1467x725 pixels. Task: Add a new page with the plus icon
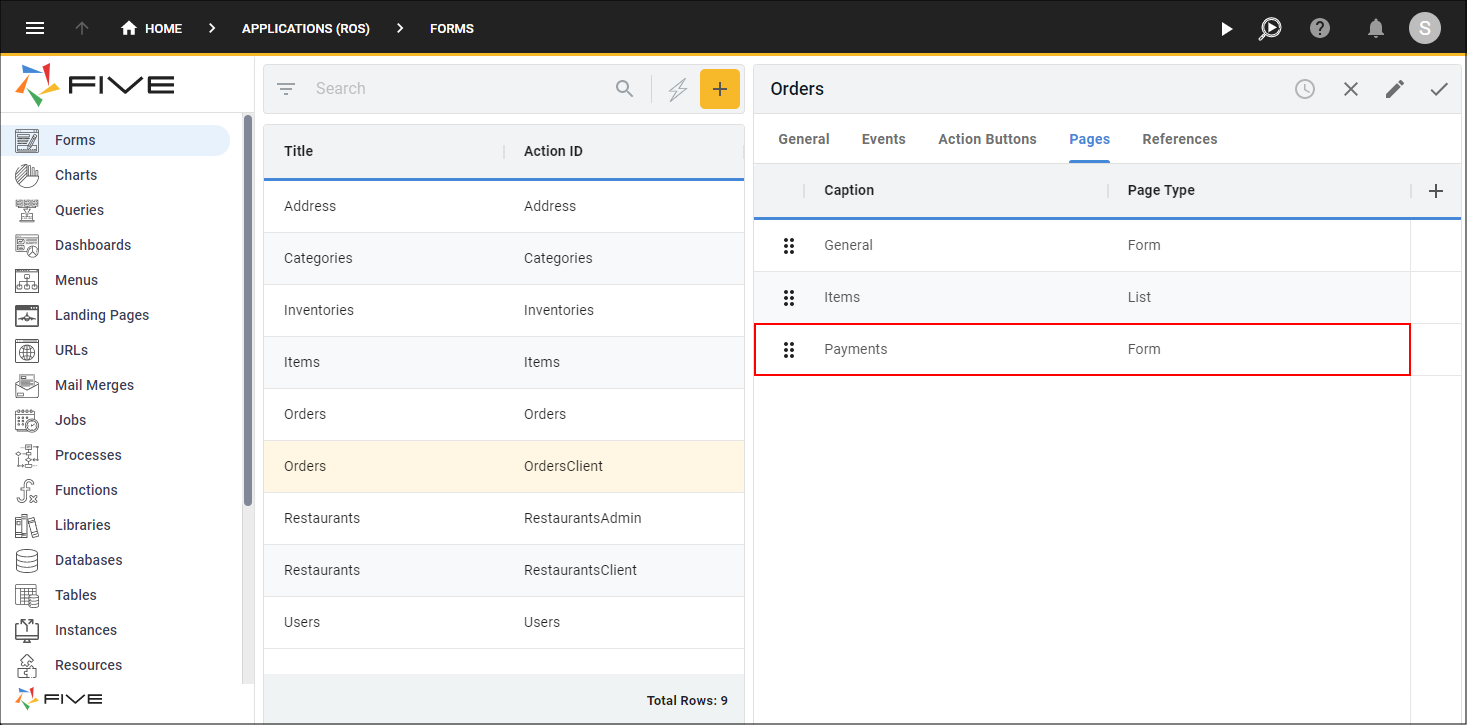[1436, 191]
